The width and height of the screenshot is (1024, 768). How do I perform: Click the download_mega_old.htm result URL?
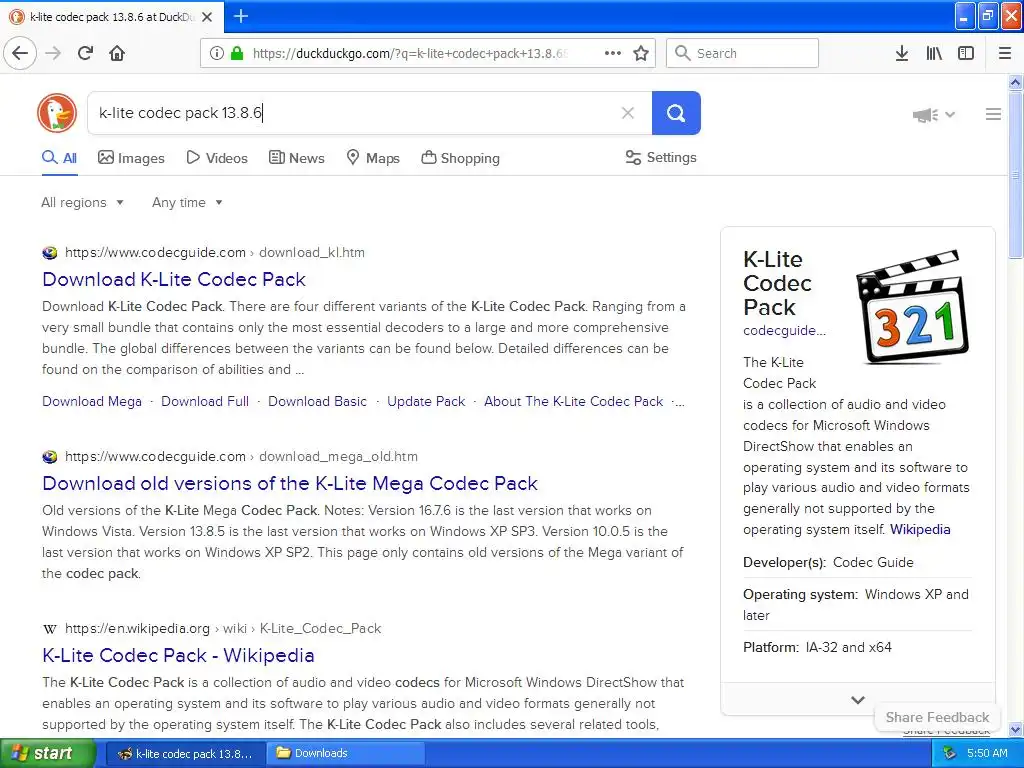241,456
